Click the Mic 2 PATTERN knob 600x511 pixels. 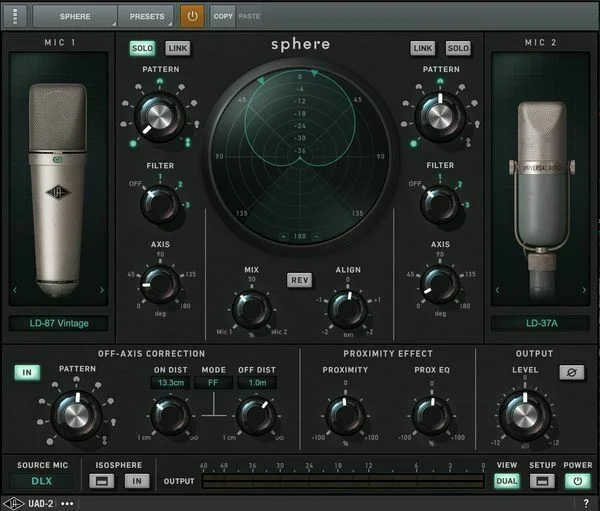[x=440, y=116]
